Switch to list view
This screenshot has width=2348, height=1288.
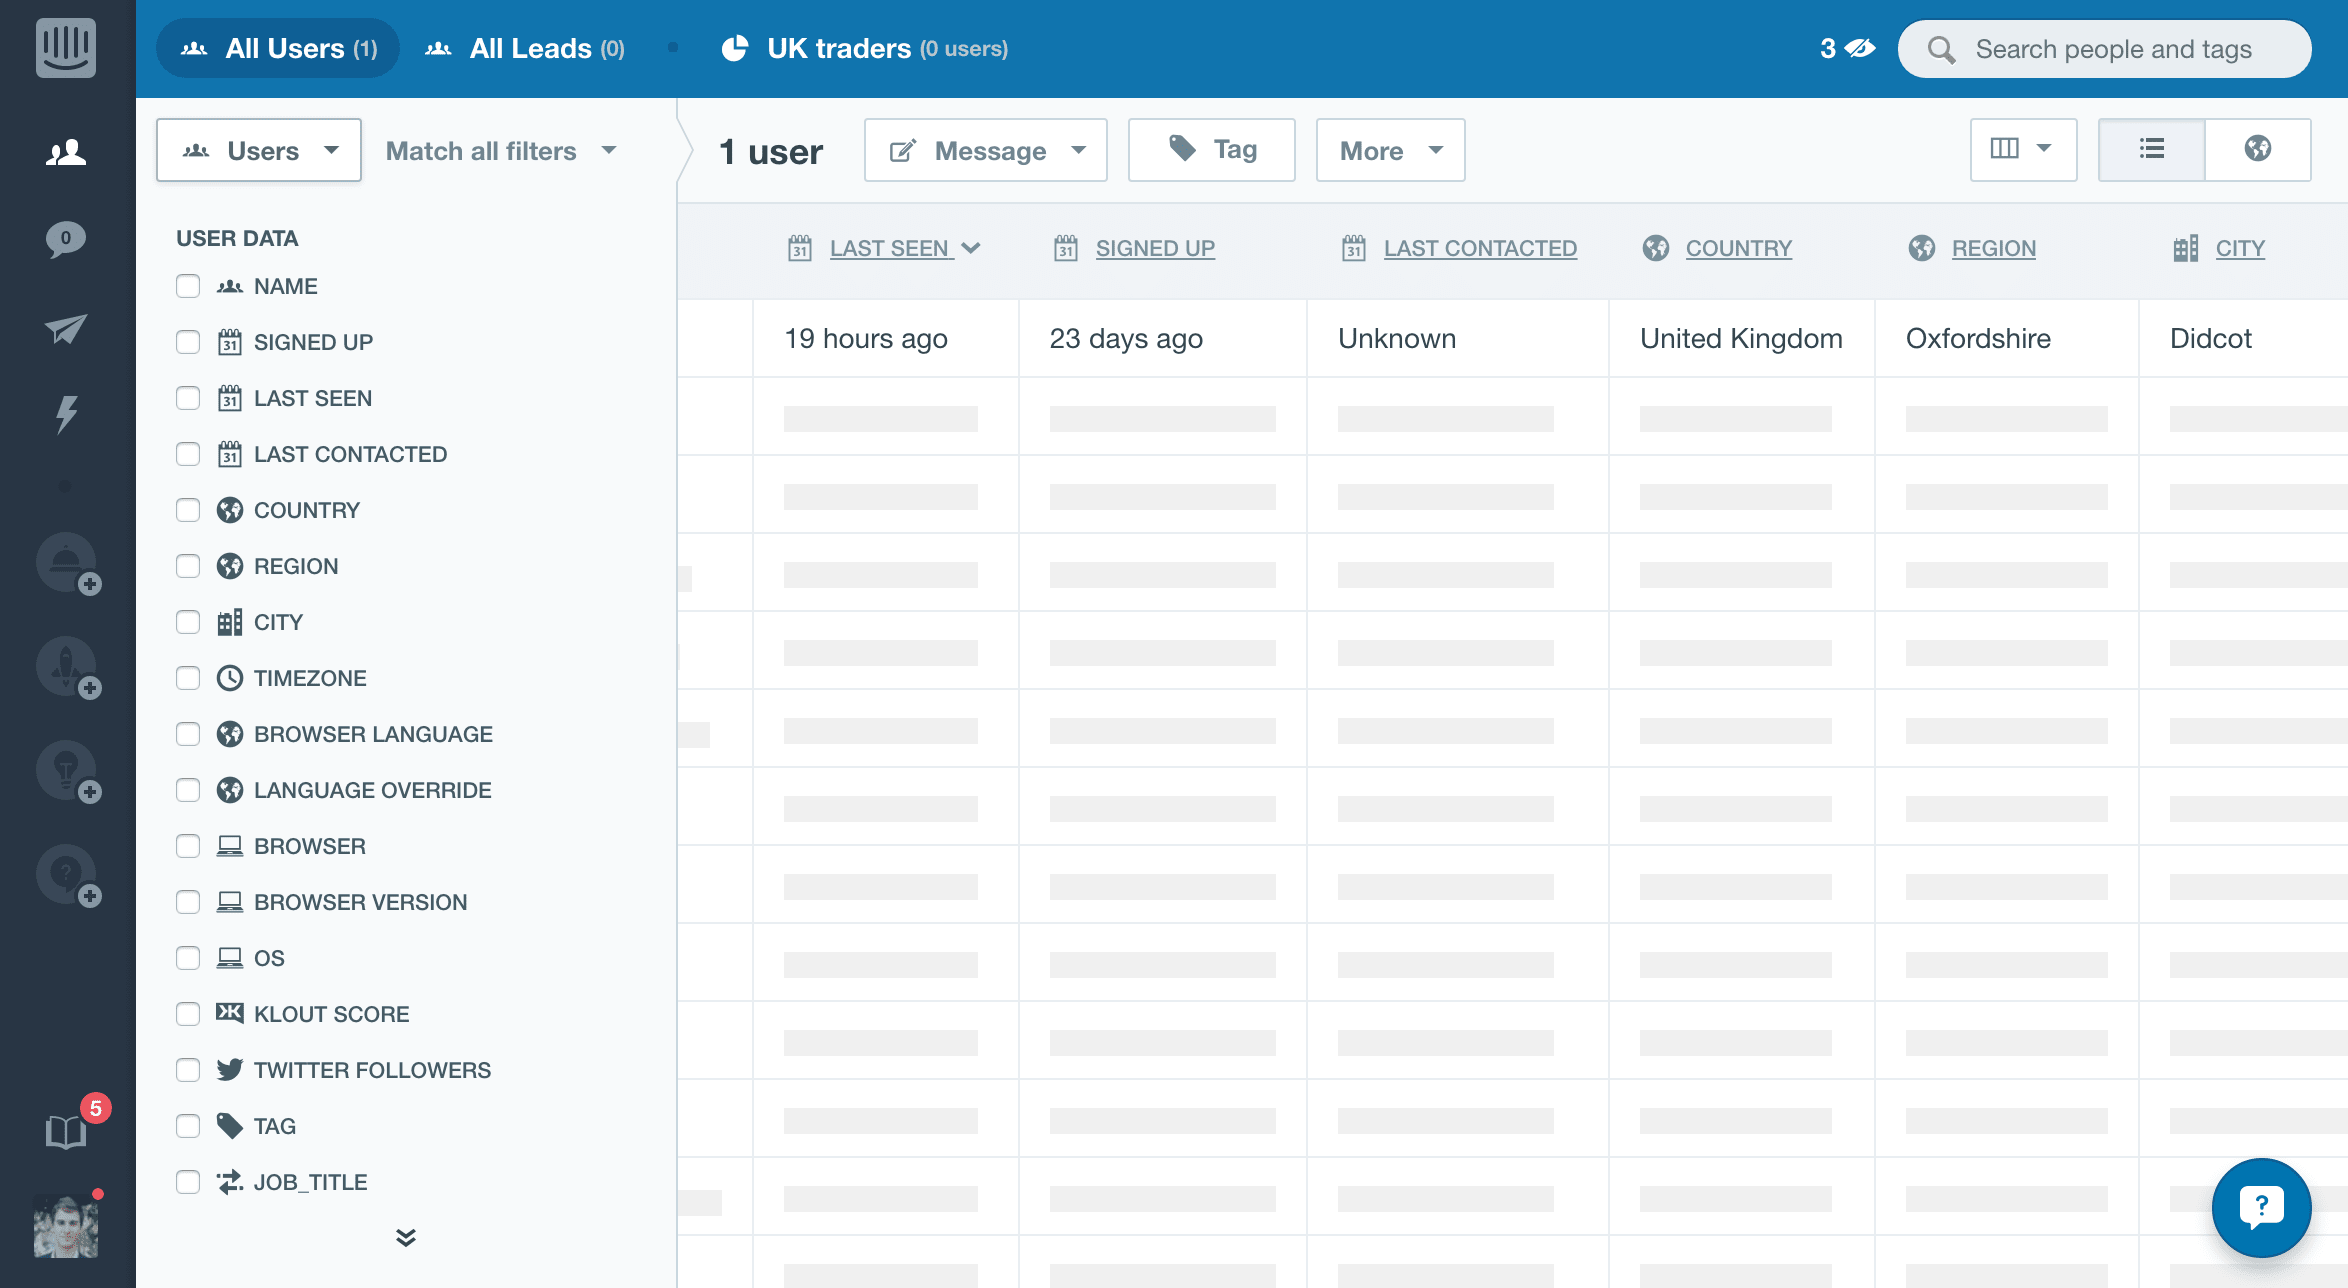click(x=2151, y=149)
